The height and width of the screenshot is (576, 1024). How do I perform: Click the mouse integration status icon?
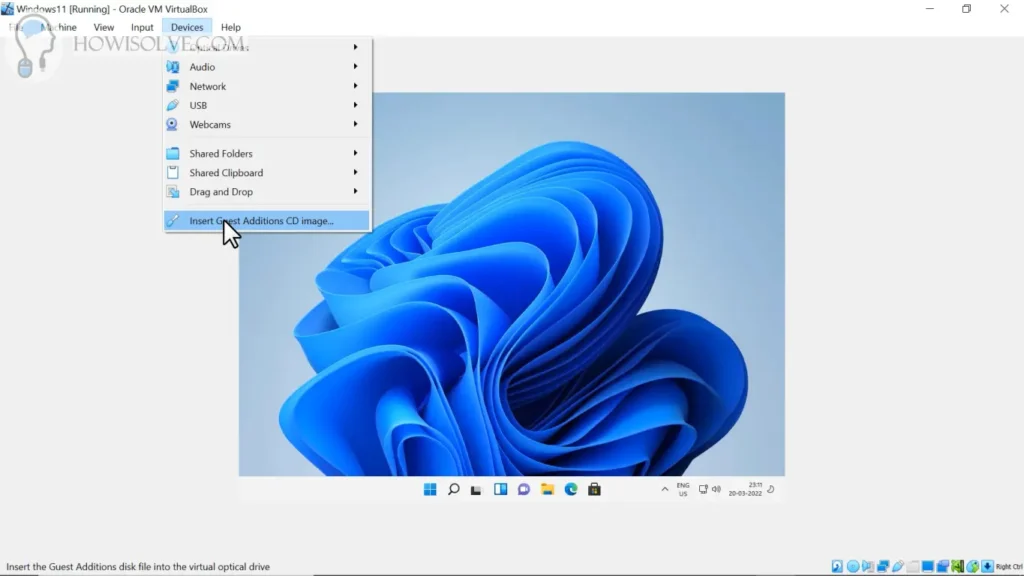pos(973,566)
